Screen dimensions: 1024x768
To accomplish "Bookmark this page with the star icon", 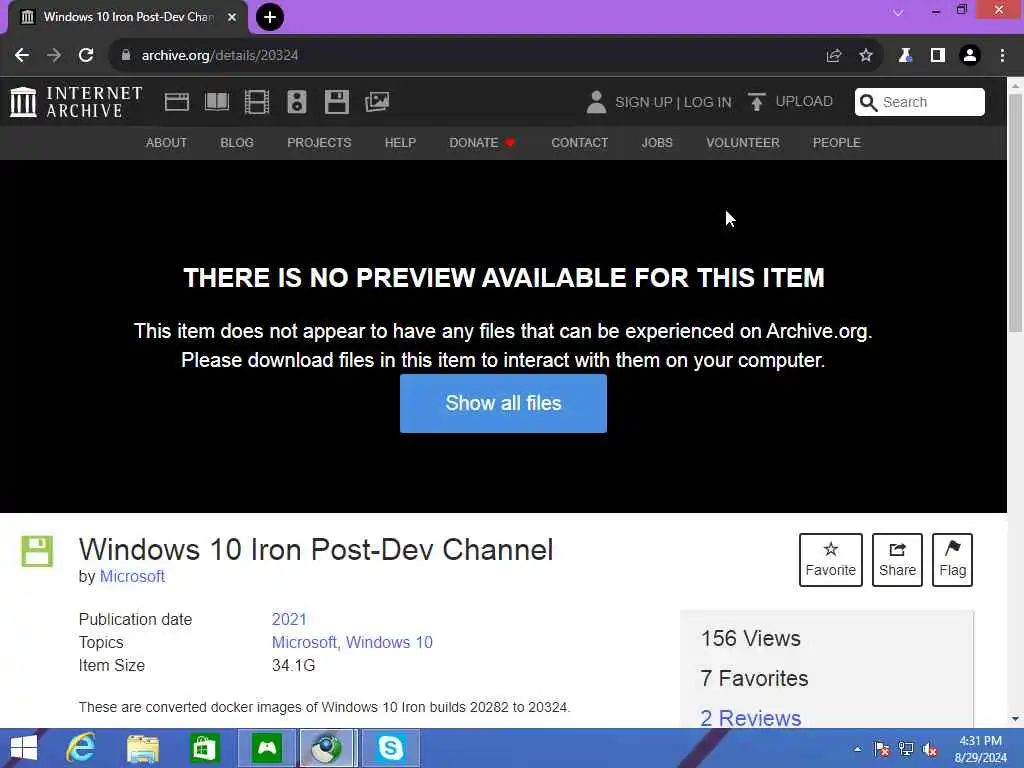I will 866,56.
